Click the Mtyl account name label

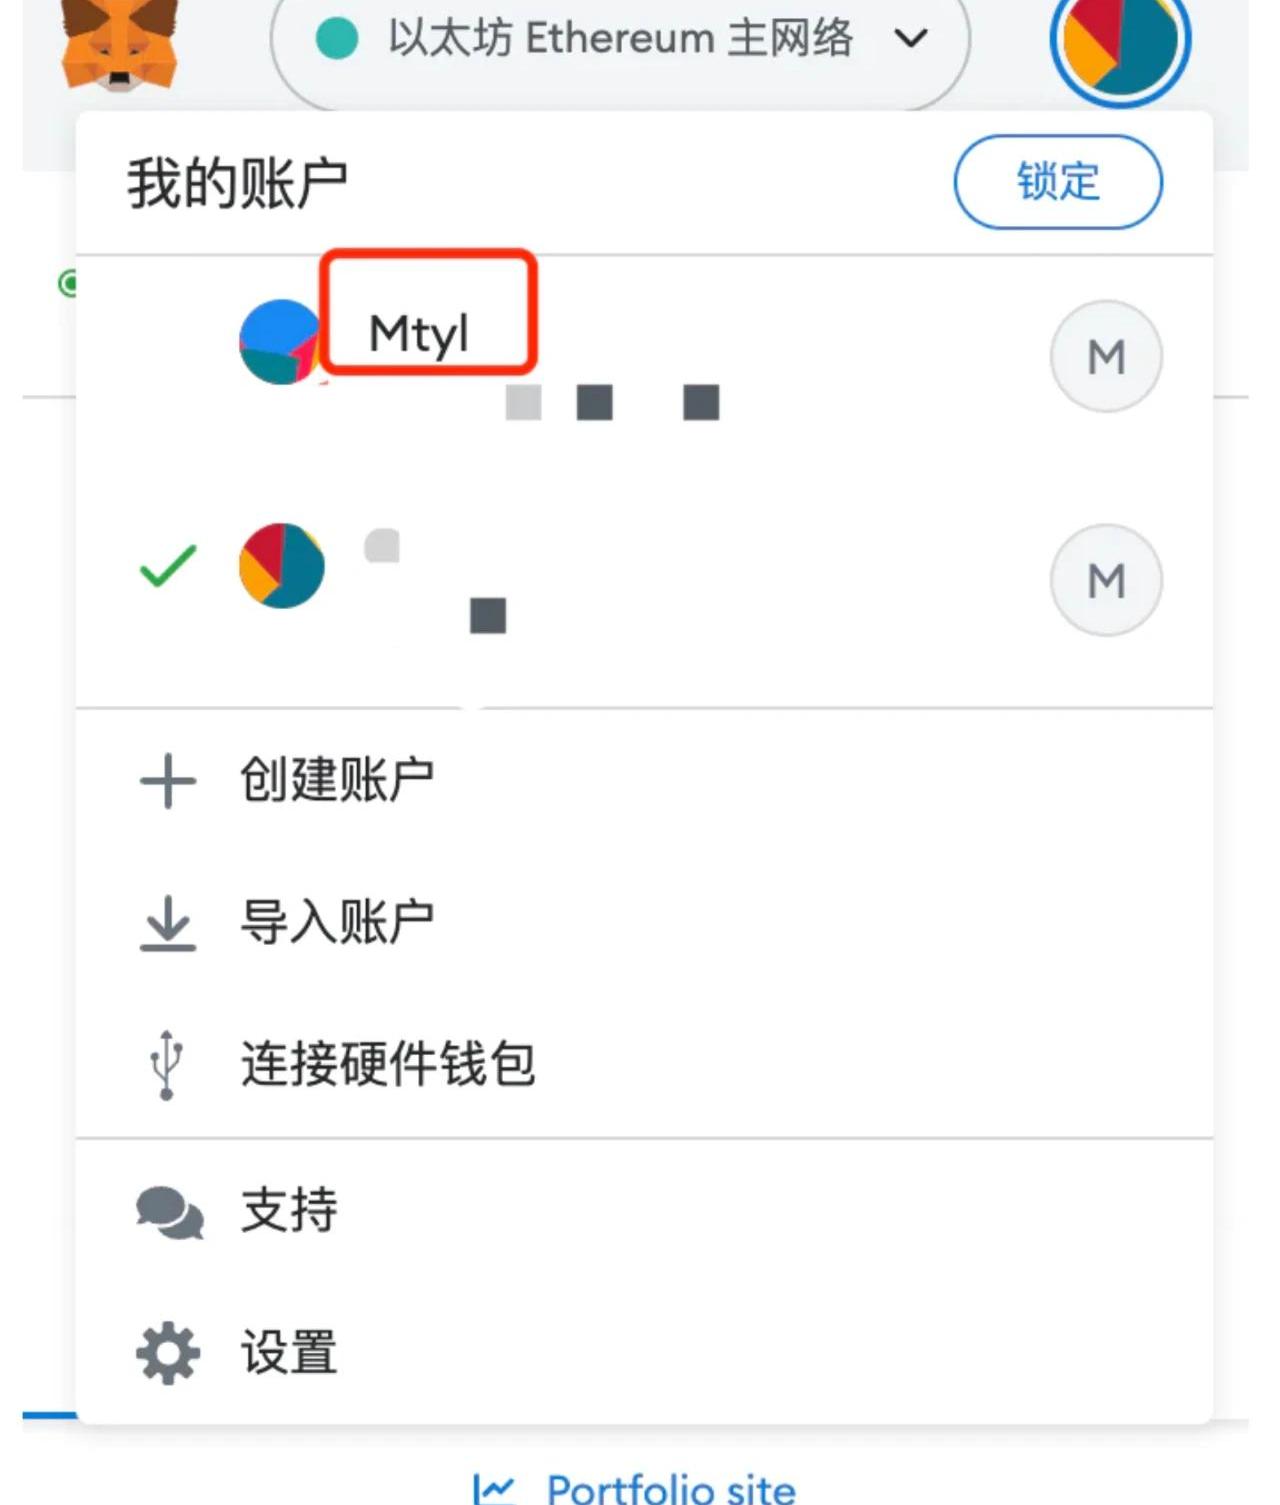point(419,333)
